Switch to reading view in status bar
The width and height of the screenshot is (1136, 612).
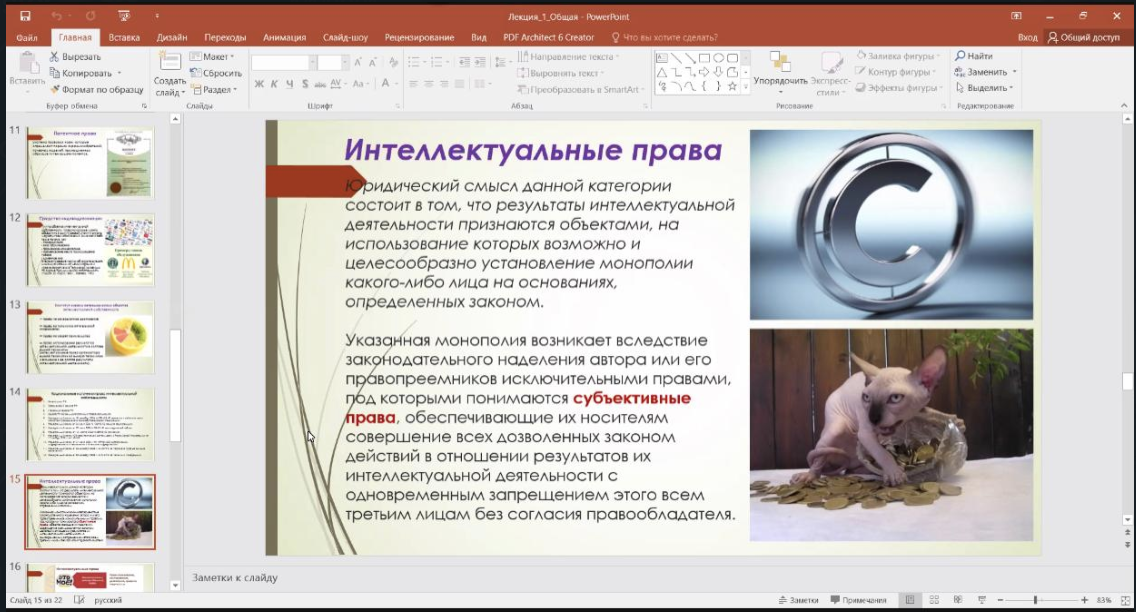click(958, 600)
